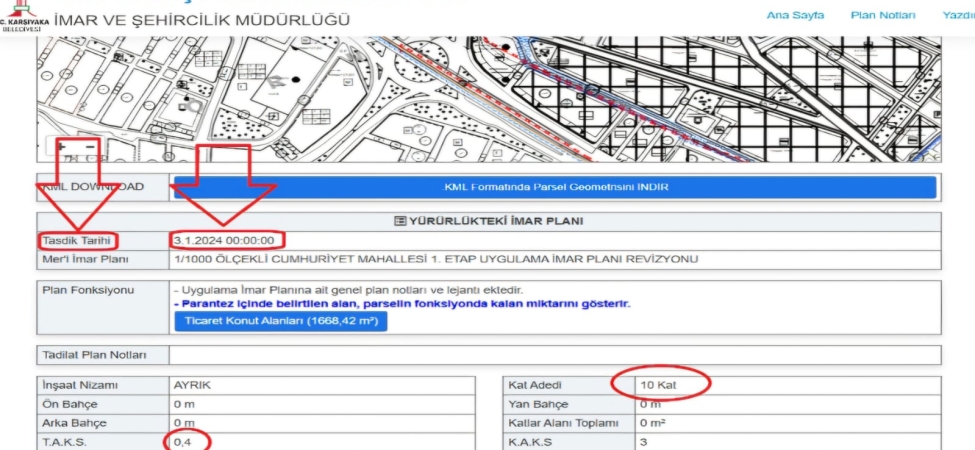Click the İmar ve Şehircilik Müdürlüğü title
Viewport: 975px width, 450px height.
coord(201,19)
